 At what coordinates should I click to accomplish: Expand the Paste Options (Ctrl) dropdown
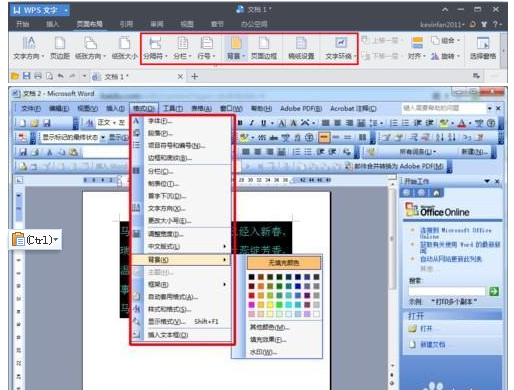tap(56, 239)
